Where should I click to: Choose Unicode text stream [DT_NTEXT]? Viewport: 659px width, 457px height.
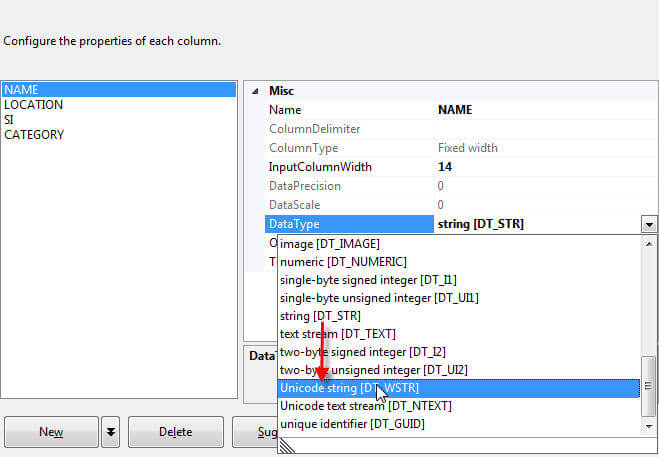tap(363, 406)
